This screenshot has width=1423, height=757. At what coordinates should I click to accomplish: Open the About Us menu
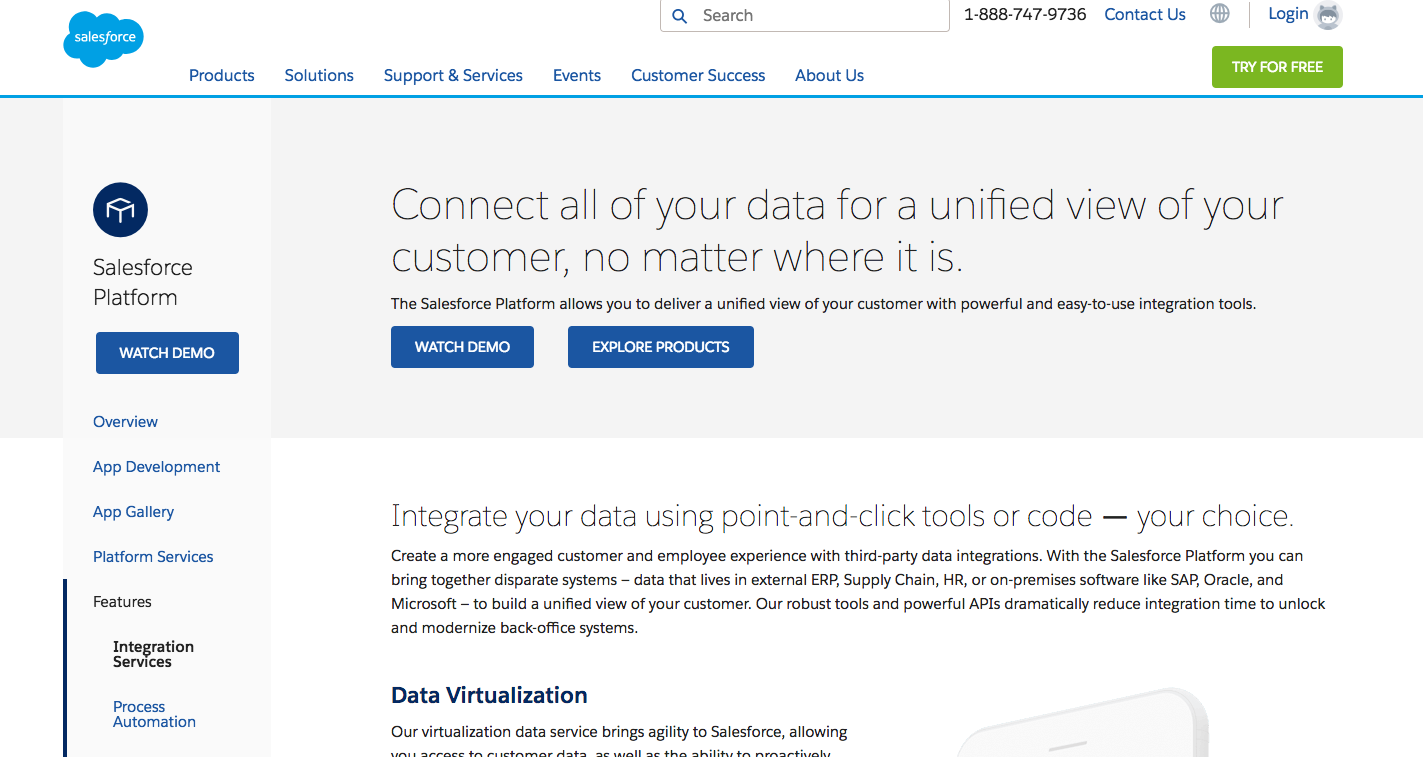[829, 75]
